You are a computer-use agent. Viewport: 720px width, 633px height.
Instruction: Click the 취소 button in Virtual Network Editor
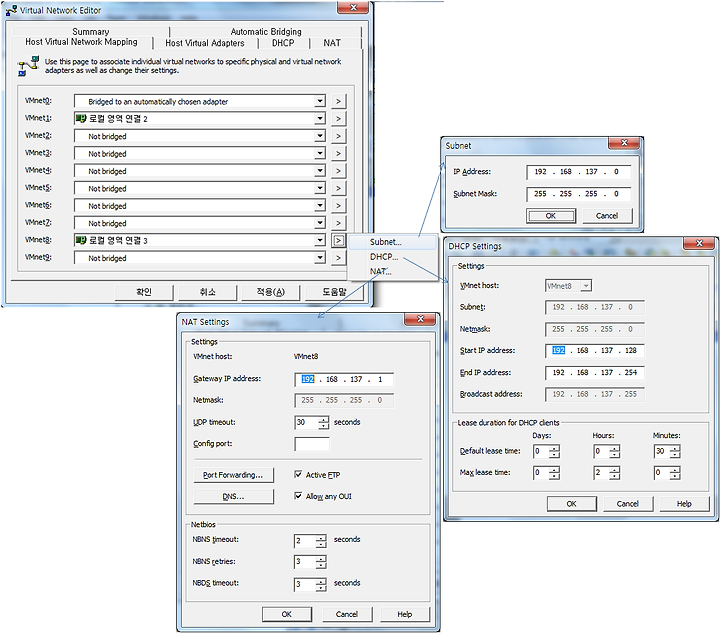tap(208, 292)
